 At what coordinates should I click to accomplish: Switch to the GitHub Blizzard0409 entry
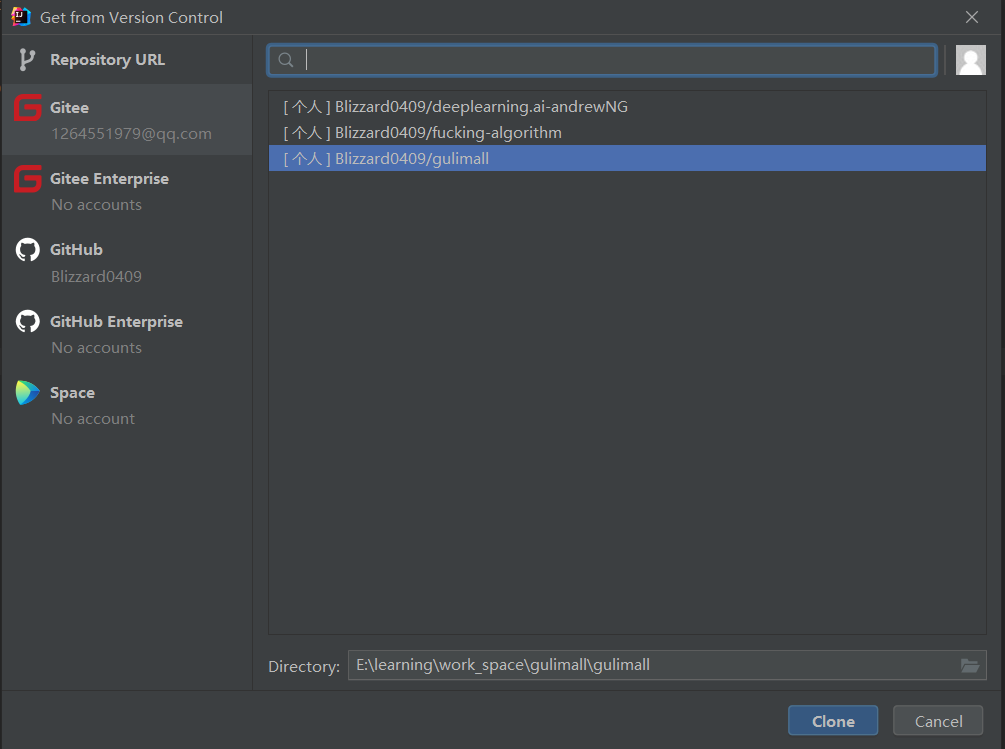[127, 262]
